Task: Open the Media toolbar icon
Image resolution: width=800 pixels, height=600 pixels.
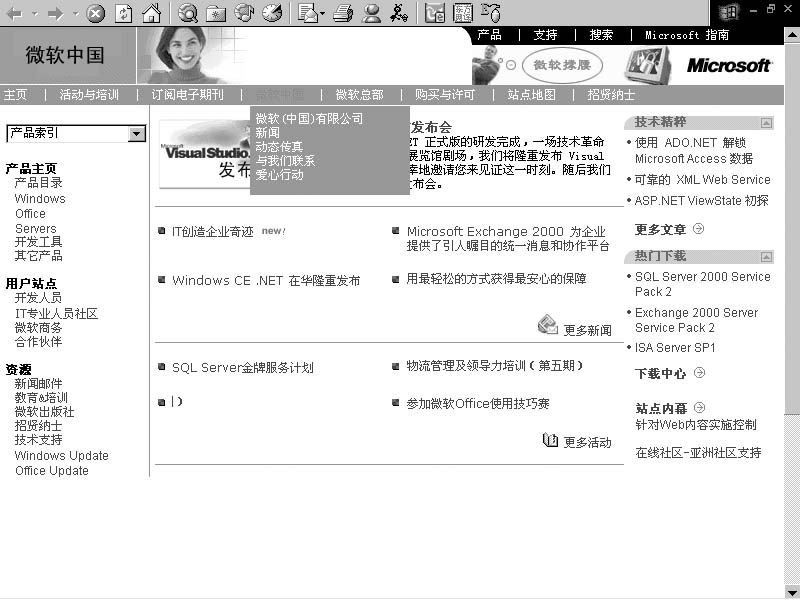Action: pyautogui.click(x=244, y=13)
